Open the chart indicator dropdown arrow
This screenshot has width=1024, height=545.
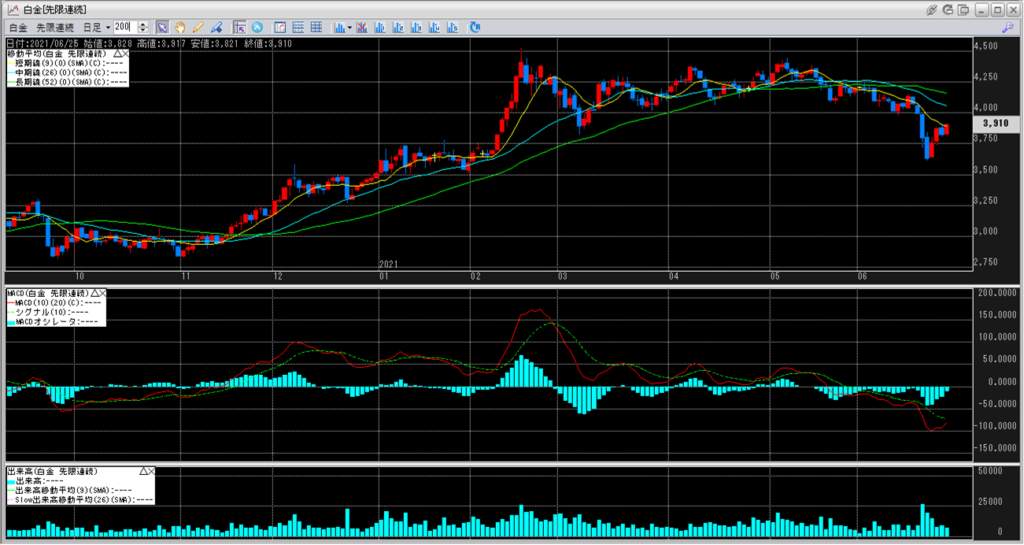click(348, 26)
